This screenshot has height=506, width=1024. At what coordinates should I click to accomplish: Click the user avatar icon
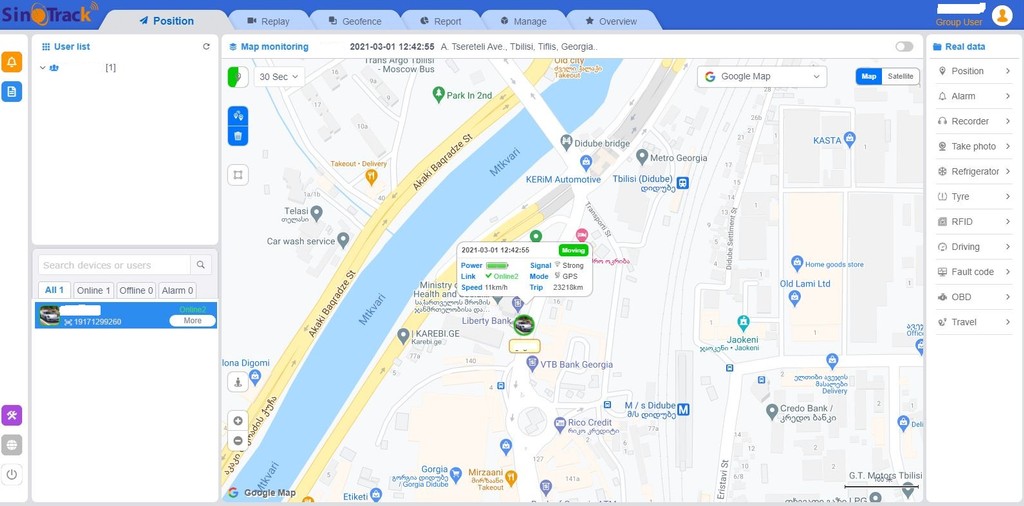pyautogui.click(x=1002, y=15)
